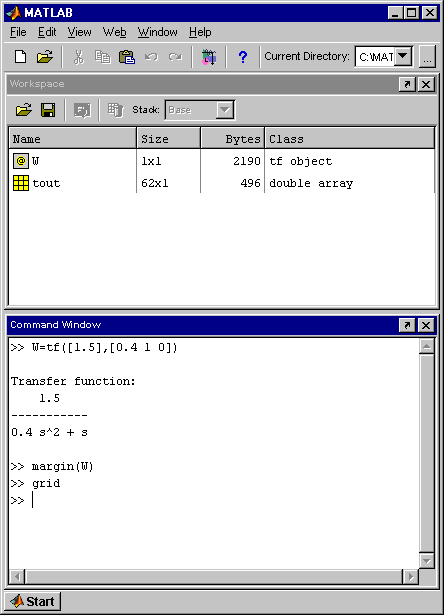Click the Workspace delete variable icon
444x615 pixels.
pos(115,110)
